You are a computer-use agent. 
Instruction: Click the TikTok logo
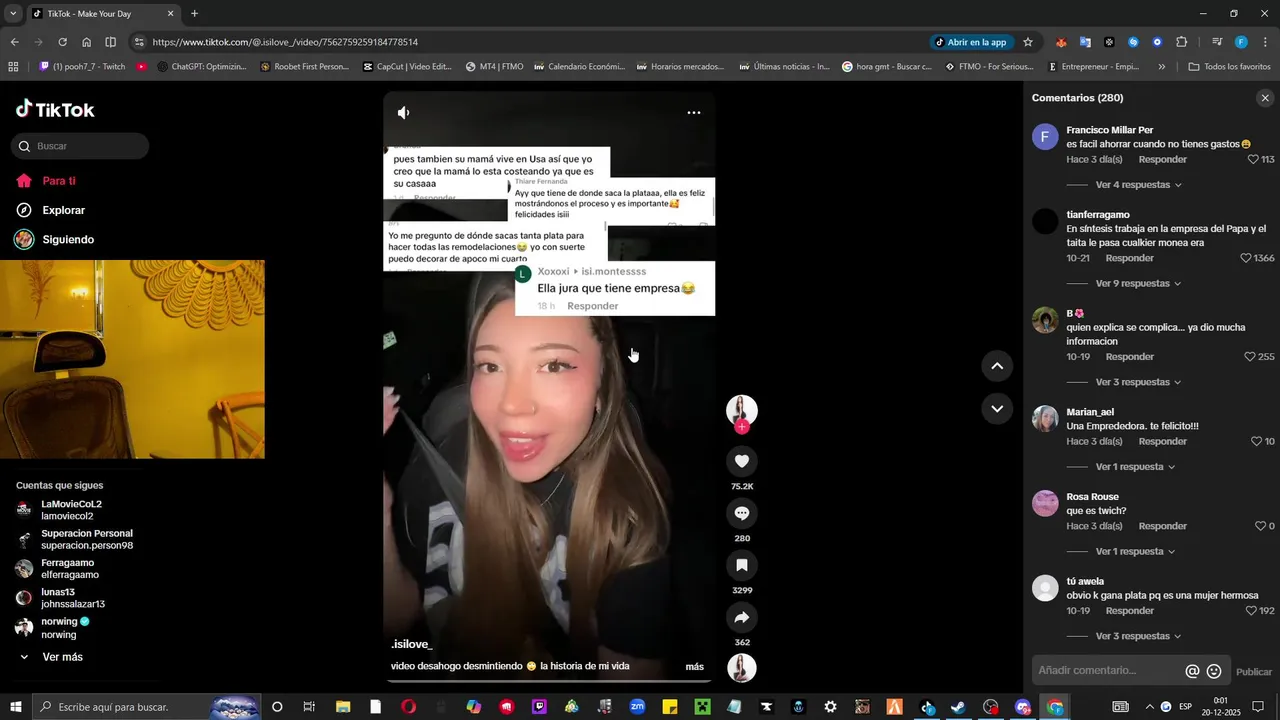pos(55,110)
